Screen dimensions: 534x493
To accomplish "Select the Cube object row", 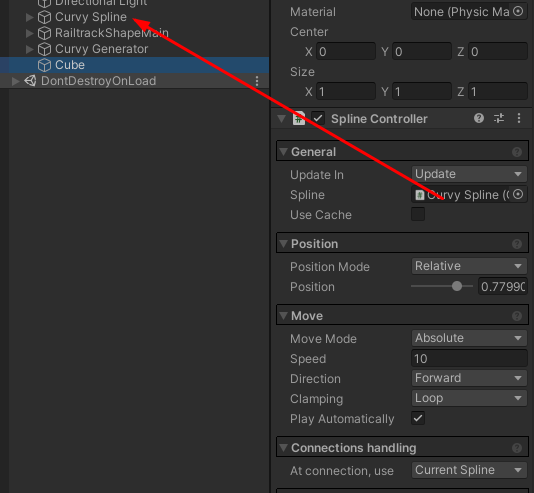I will tap(135, 65).
